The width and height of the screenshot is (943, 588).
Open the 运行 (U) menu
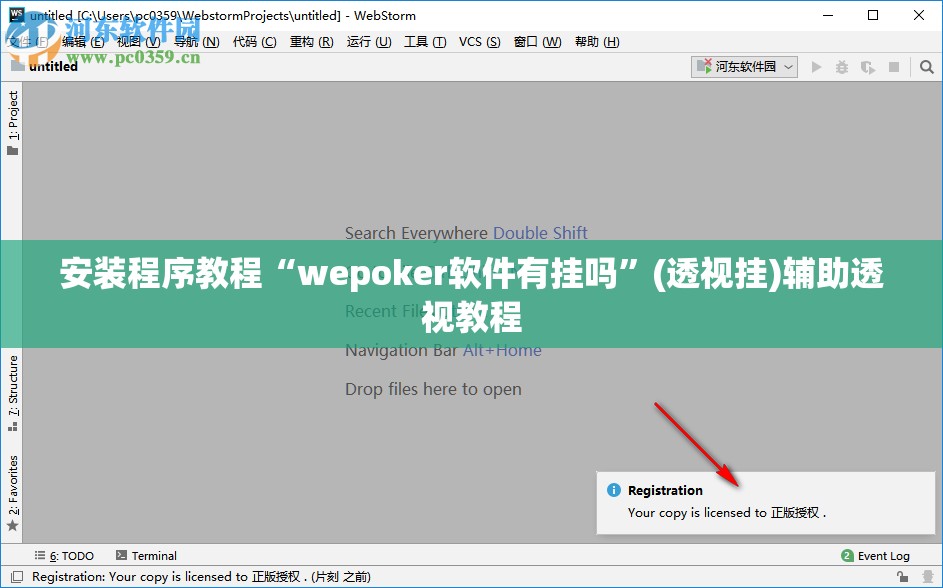click(369, 41)
